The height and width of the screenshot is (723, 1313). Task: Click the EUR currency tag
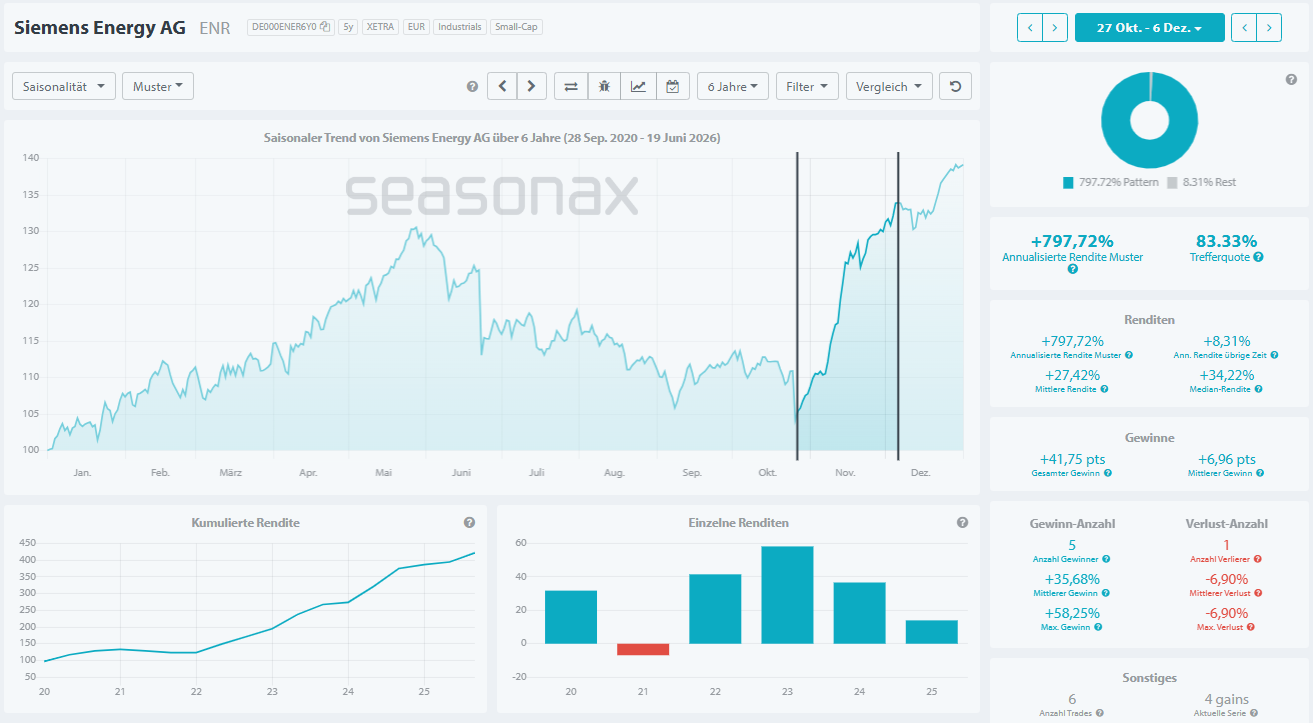coord(416,27)
